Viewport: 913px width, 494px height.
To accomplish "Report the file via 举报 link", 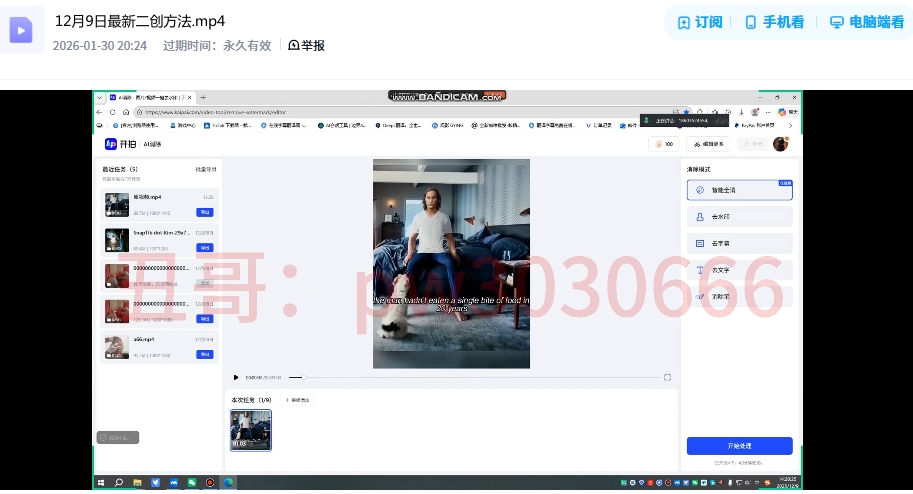I will point(306,45).
